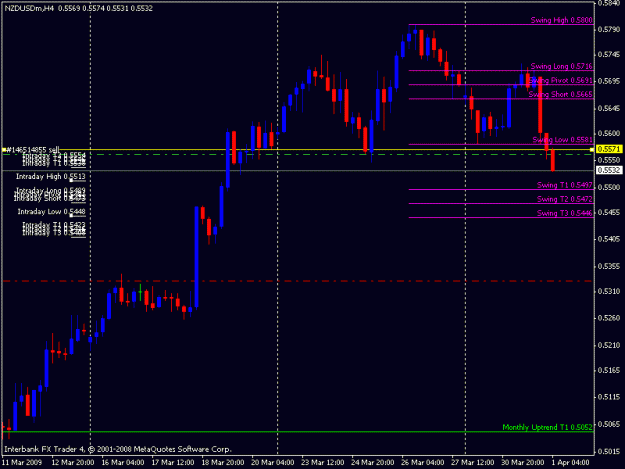Click the 0.5210 price scale value

pos(609,345)
